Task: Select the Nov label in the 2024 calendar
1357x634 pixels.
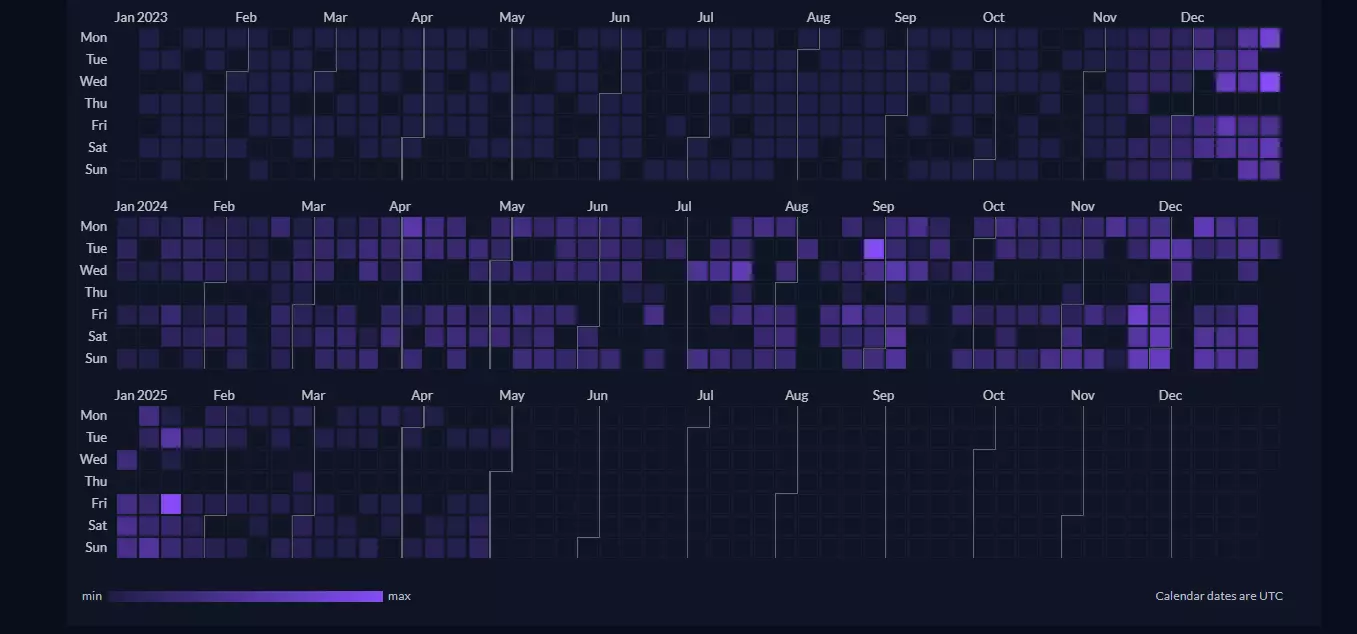Action: point(1083,206)
